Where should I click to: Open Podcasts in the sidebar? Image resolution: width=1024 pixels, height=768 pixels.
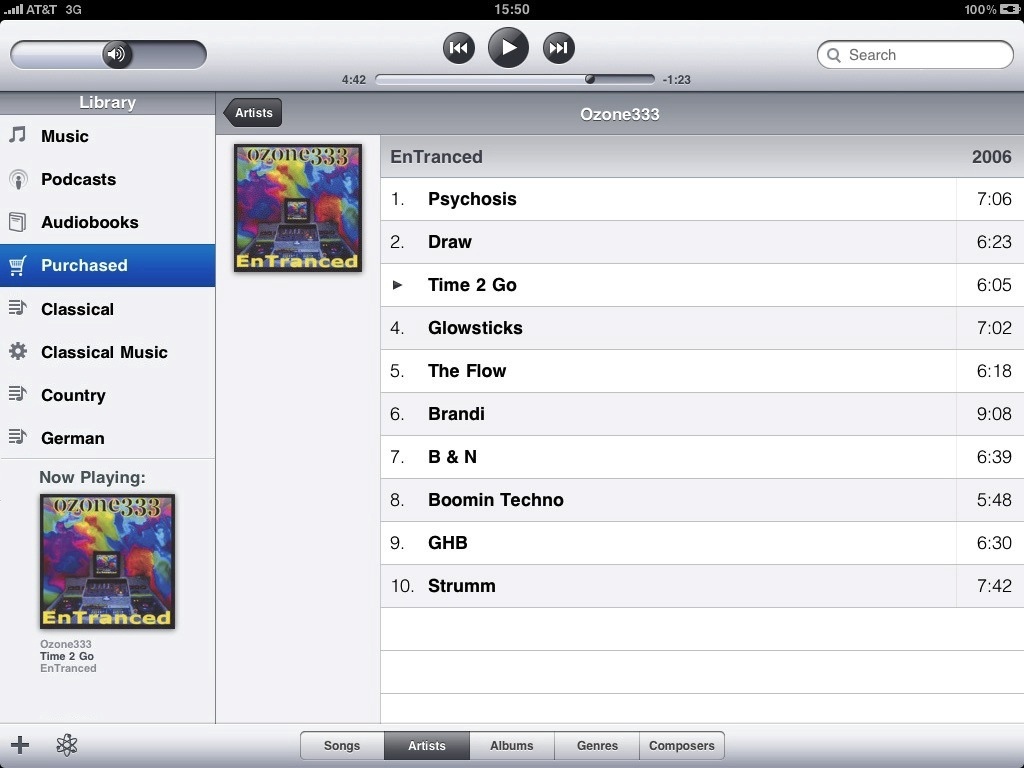(x=78, y=179)
